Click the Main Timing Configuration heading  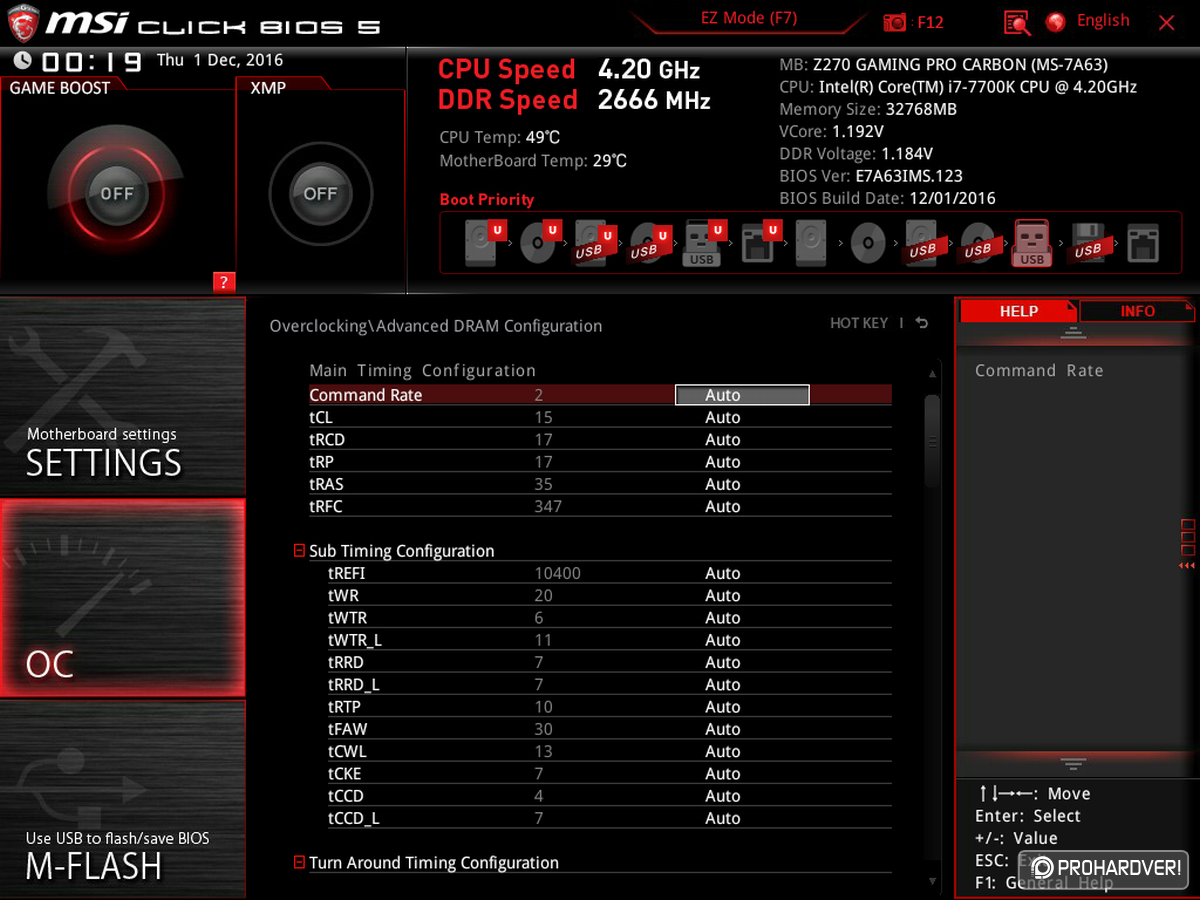(422, 371)
